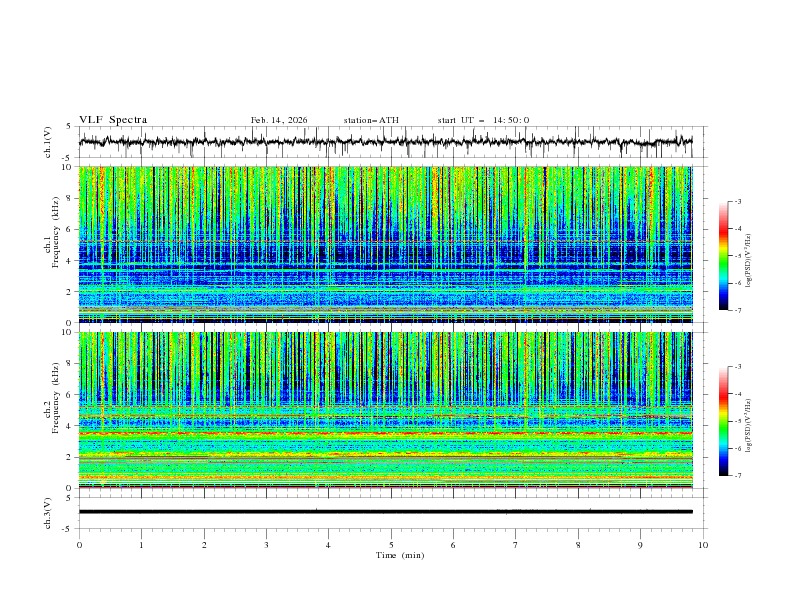Click the 'start UT = 14:50:0' label
Screen dimensions: 792x612
pos(483,120)
